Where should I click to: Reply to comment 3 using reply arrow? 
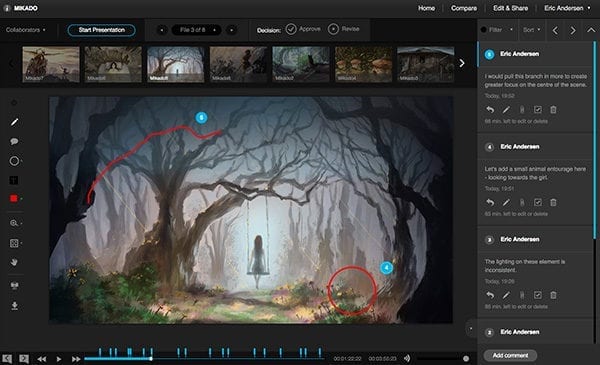pyautogui.click(x=490, y=295)
